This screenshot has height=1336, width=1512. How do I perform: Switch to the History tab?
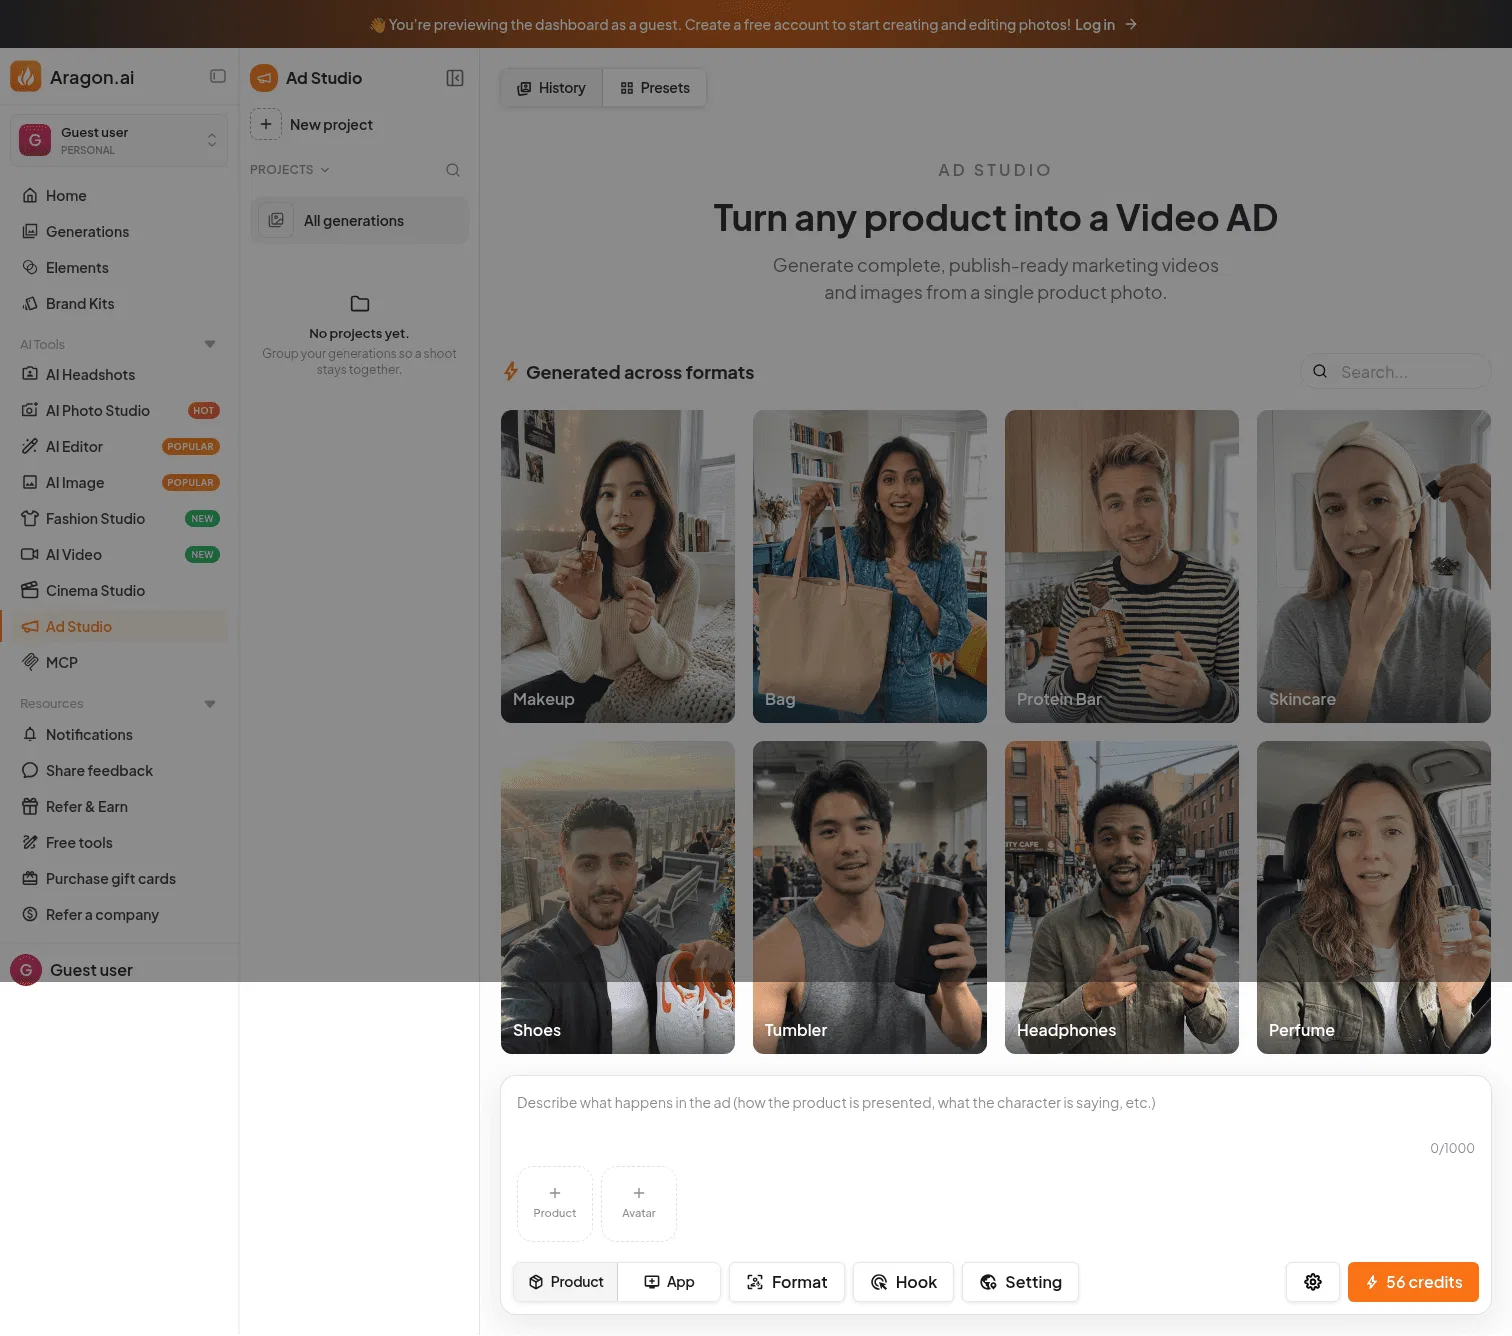552,88
